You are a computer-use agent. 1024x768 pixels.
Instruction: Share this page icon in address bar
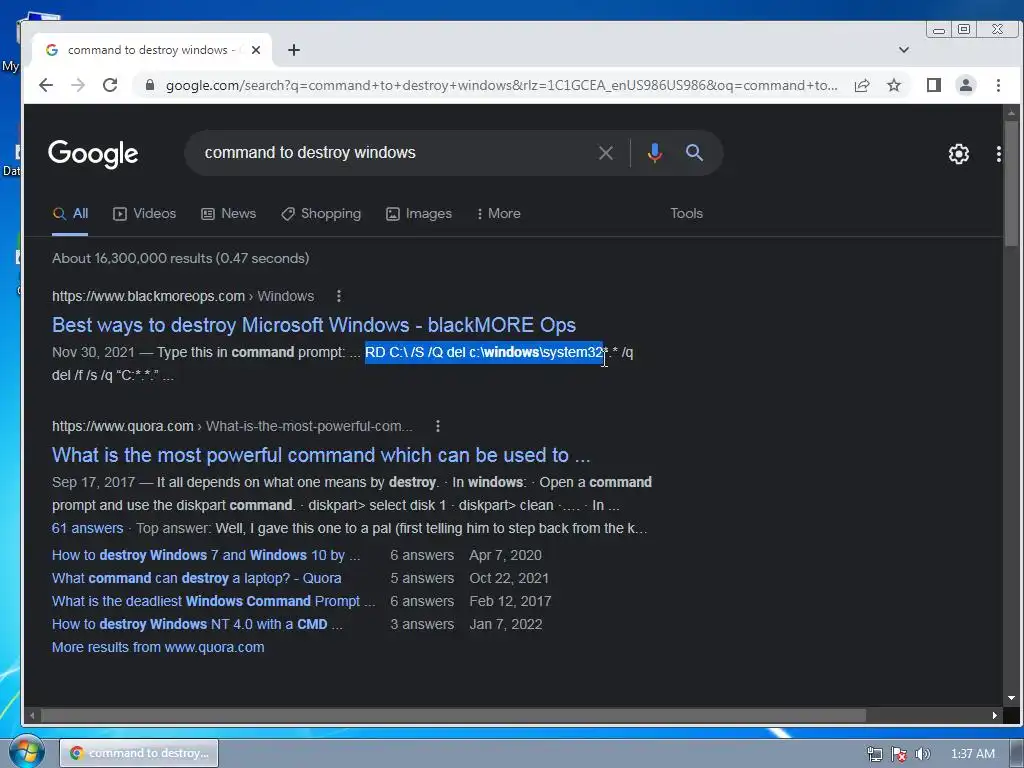click(862, 85)
